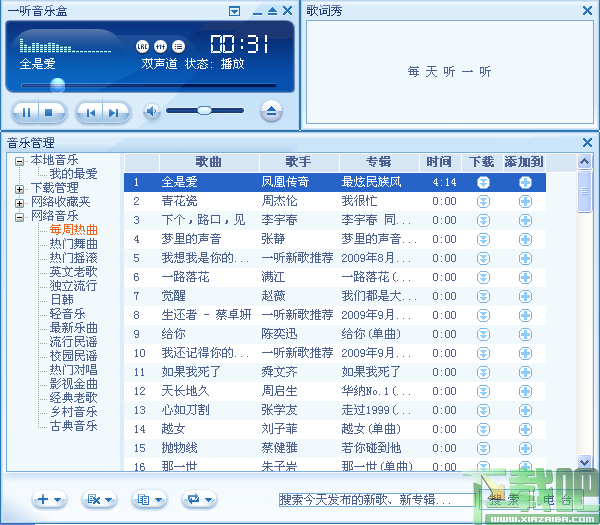This screenshot has width=600, height=525.
Task: Select 古典音乐 category
Action: pos(73,426)
